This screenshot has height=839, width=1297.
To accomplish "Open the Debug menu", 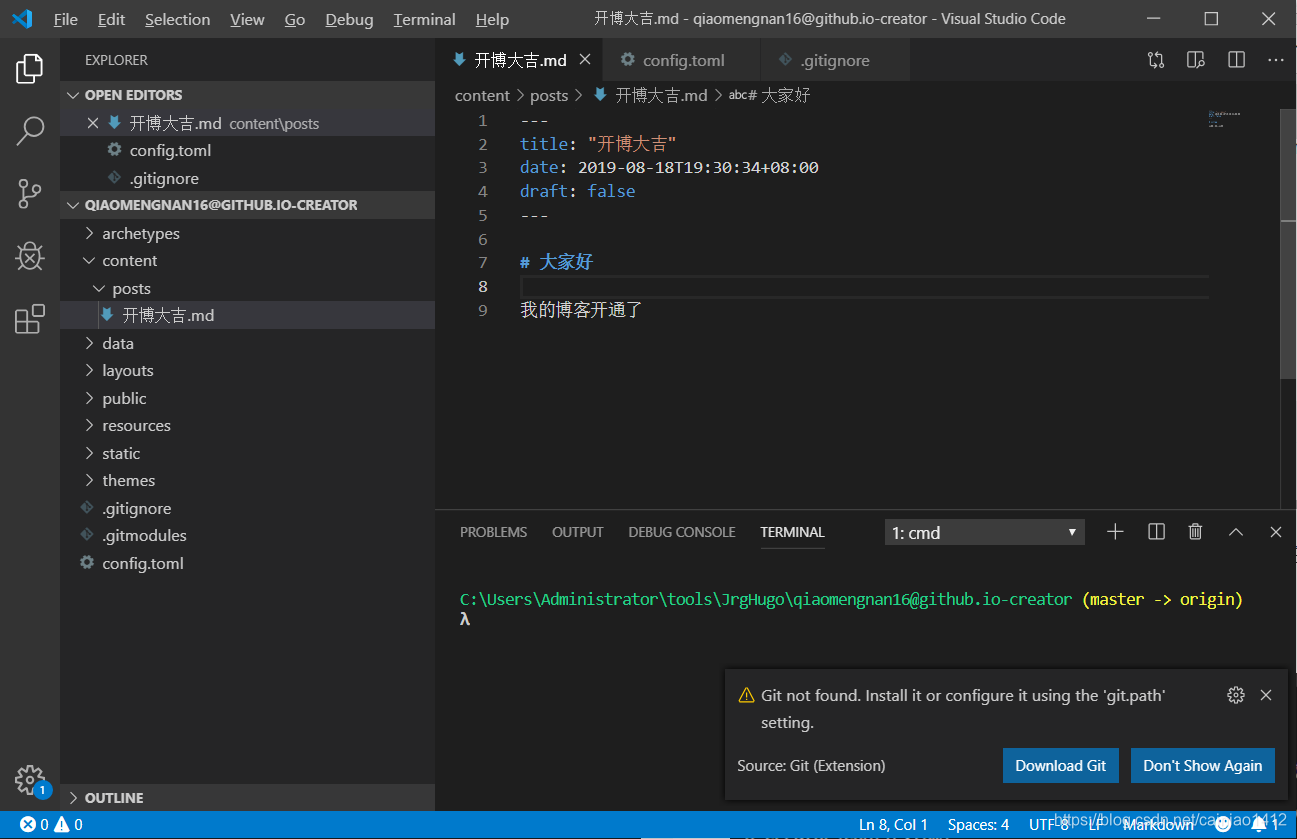I will [349, 19].
